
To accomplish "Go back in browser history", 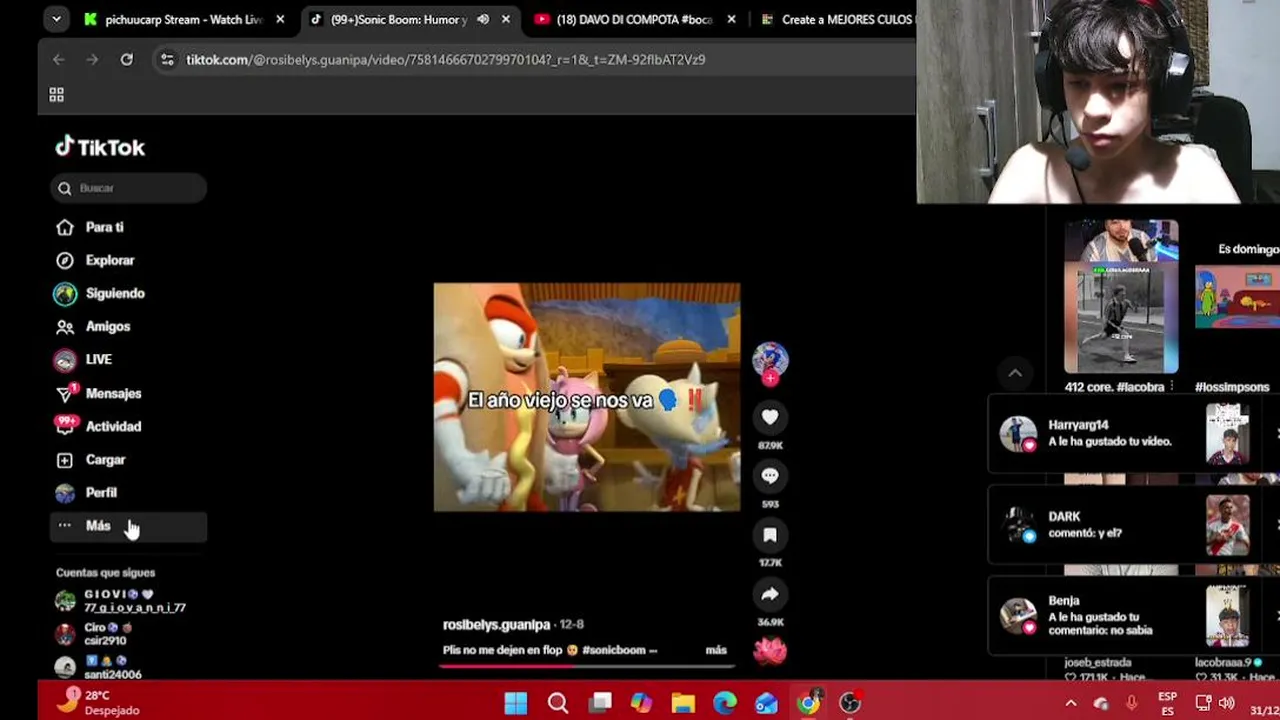I will click(x=59, y=60).
